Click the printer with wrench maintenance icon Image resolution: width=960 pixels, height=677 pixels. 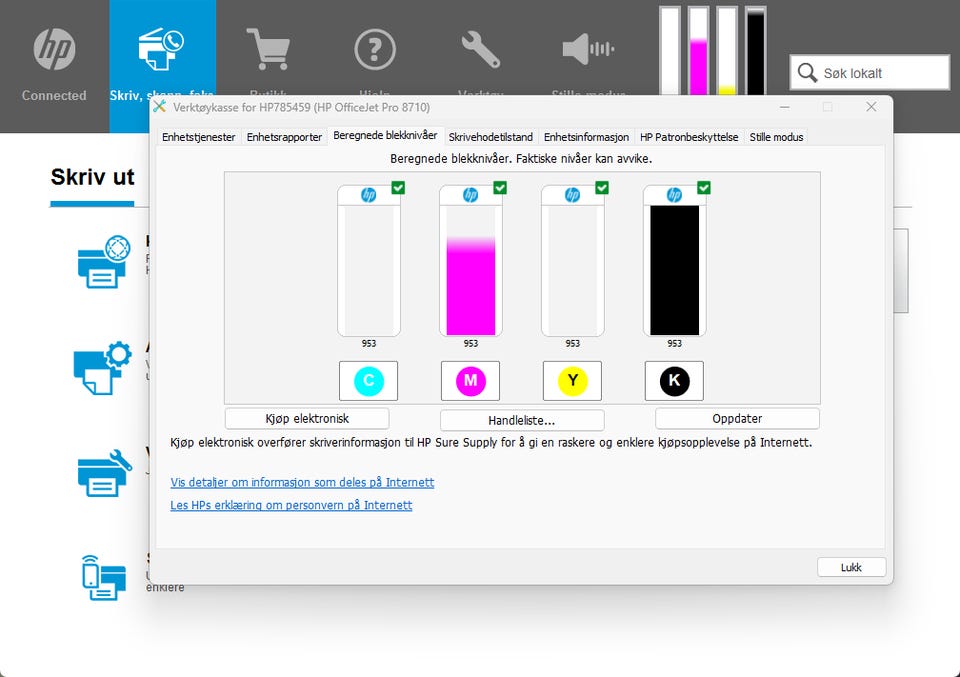tap(104, 473)
